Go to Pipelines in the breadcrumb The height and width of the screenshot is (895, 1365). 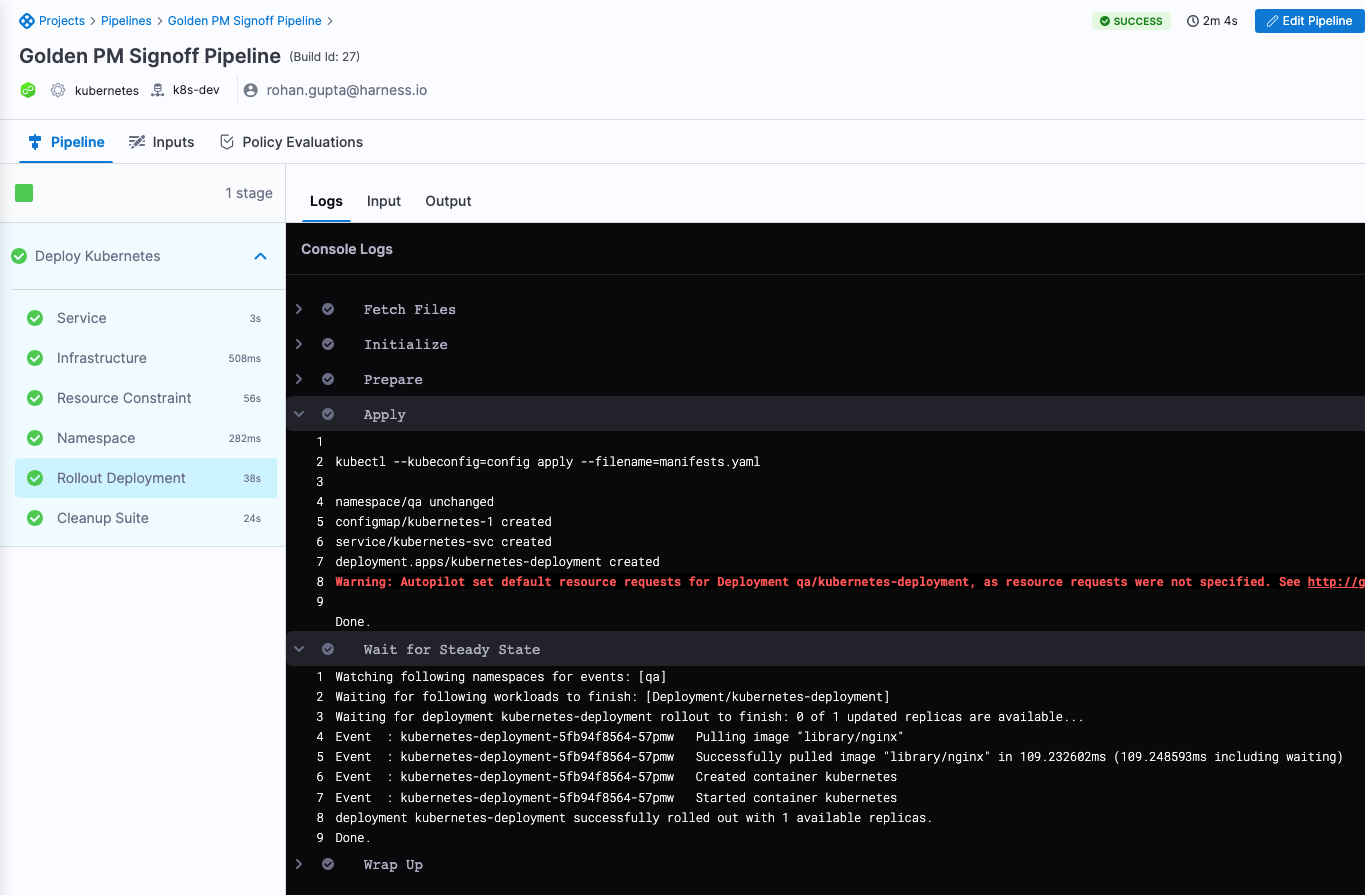click(x=126, y=21)
